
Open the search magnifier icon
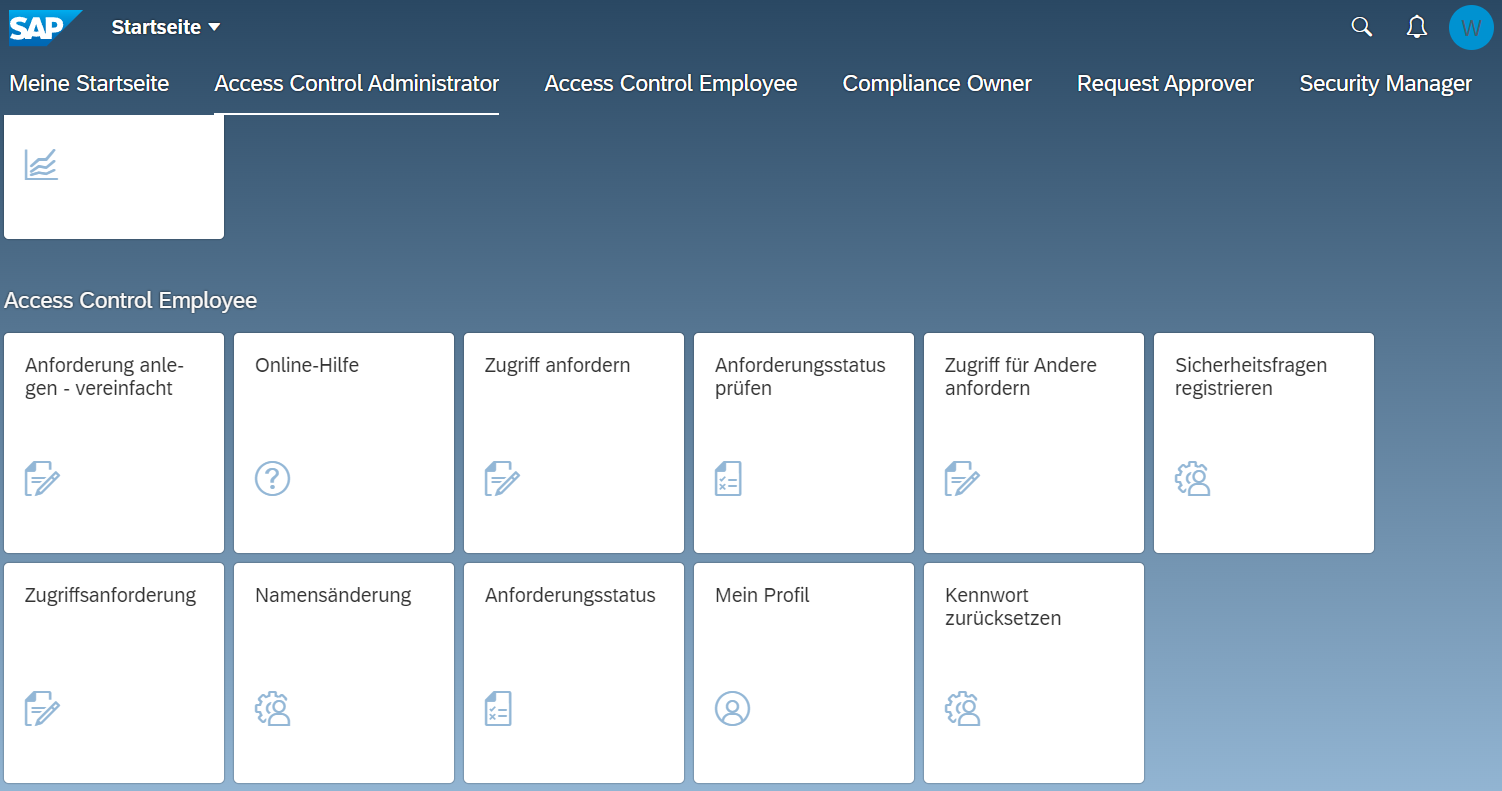pyautogui.click(x=1361, y=27)
